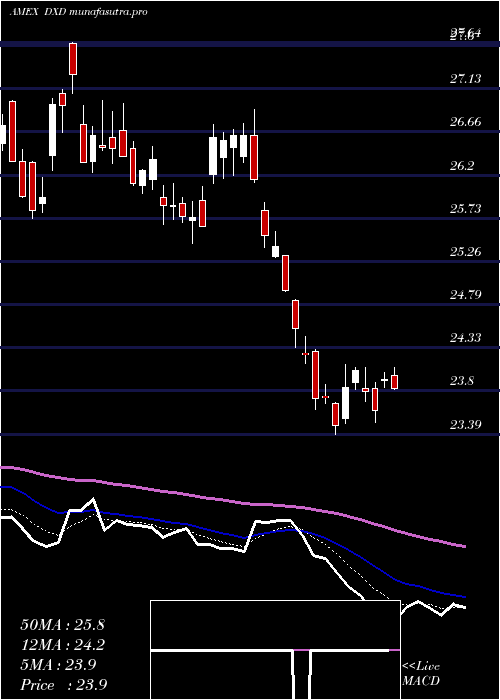This screenshot has width=500, height=700.
Task: Click the MACD histogram panel box
Action: click(275, 650)
